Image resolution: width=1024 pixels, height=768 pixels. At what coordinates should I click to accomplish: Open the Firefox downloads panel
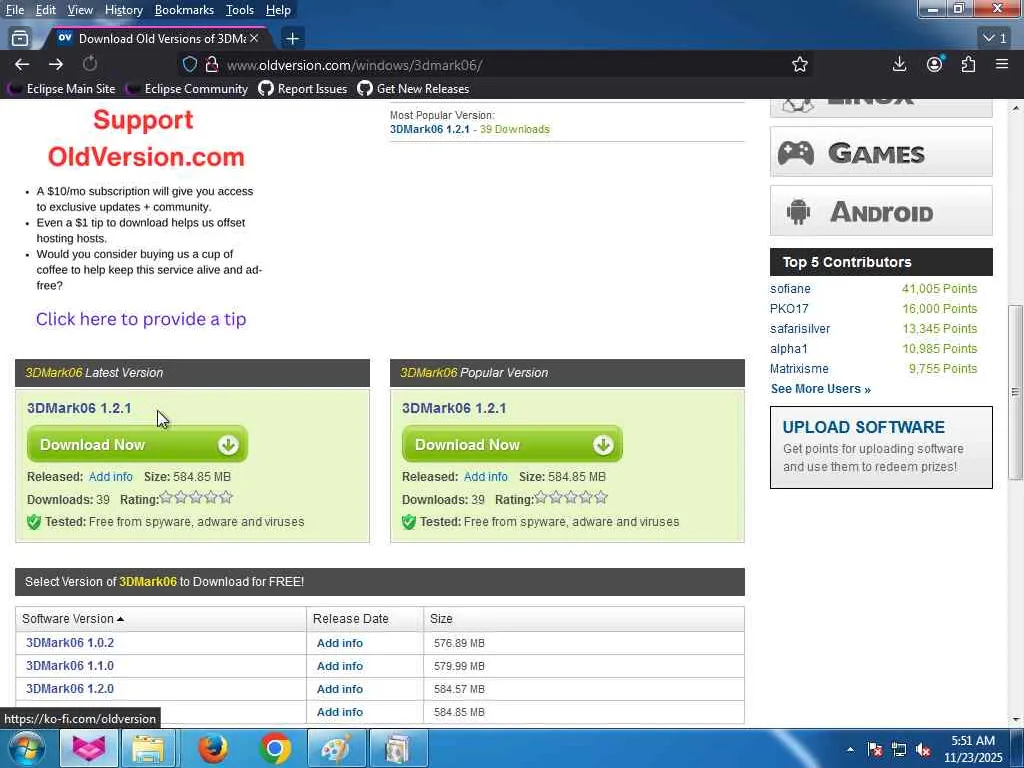899,64
